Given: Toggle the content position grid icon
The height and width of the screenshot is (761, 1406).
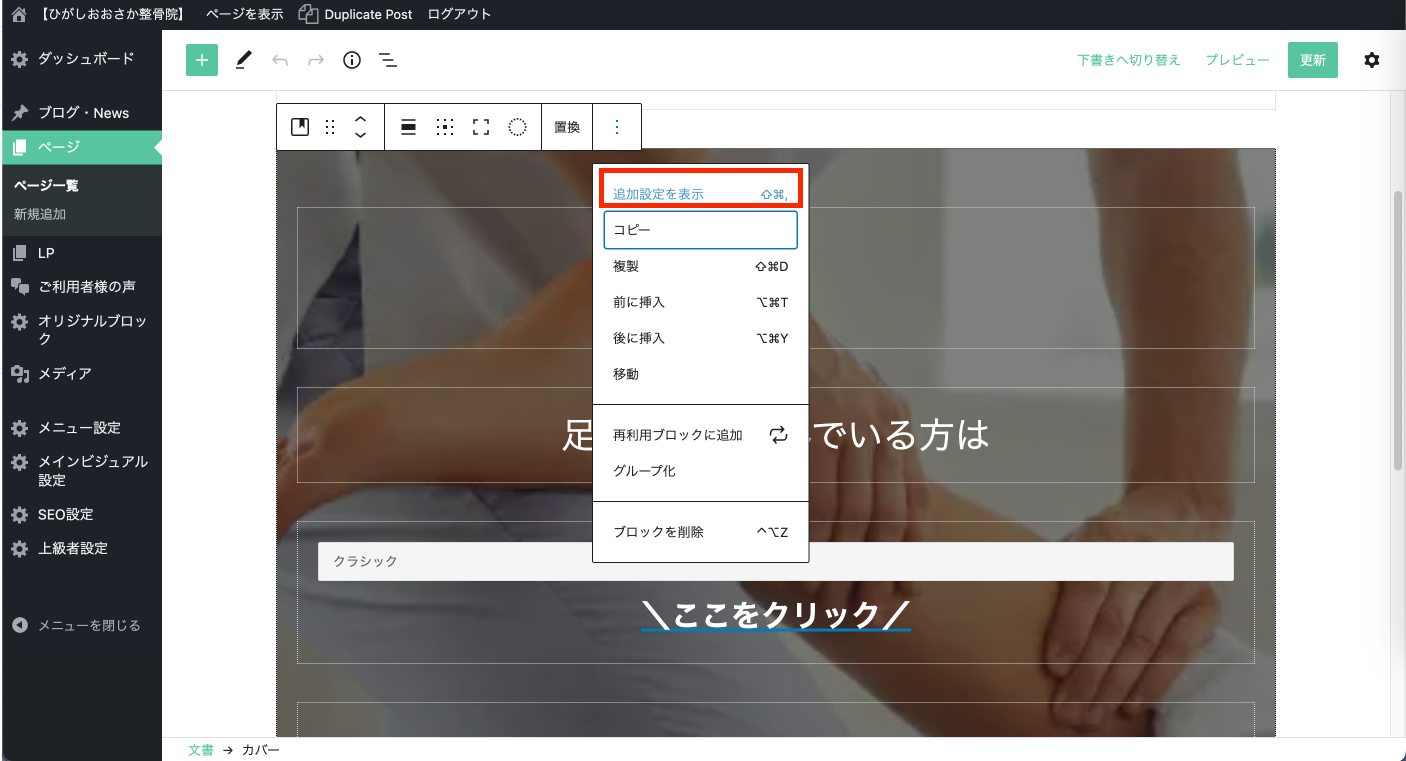Looking at the screenshot, I should click(x=445, y=127).
